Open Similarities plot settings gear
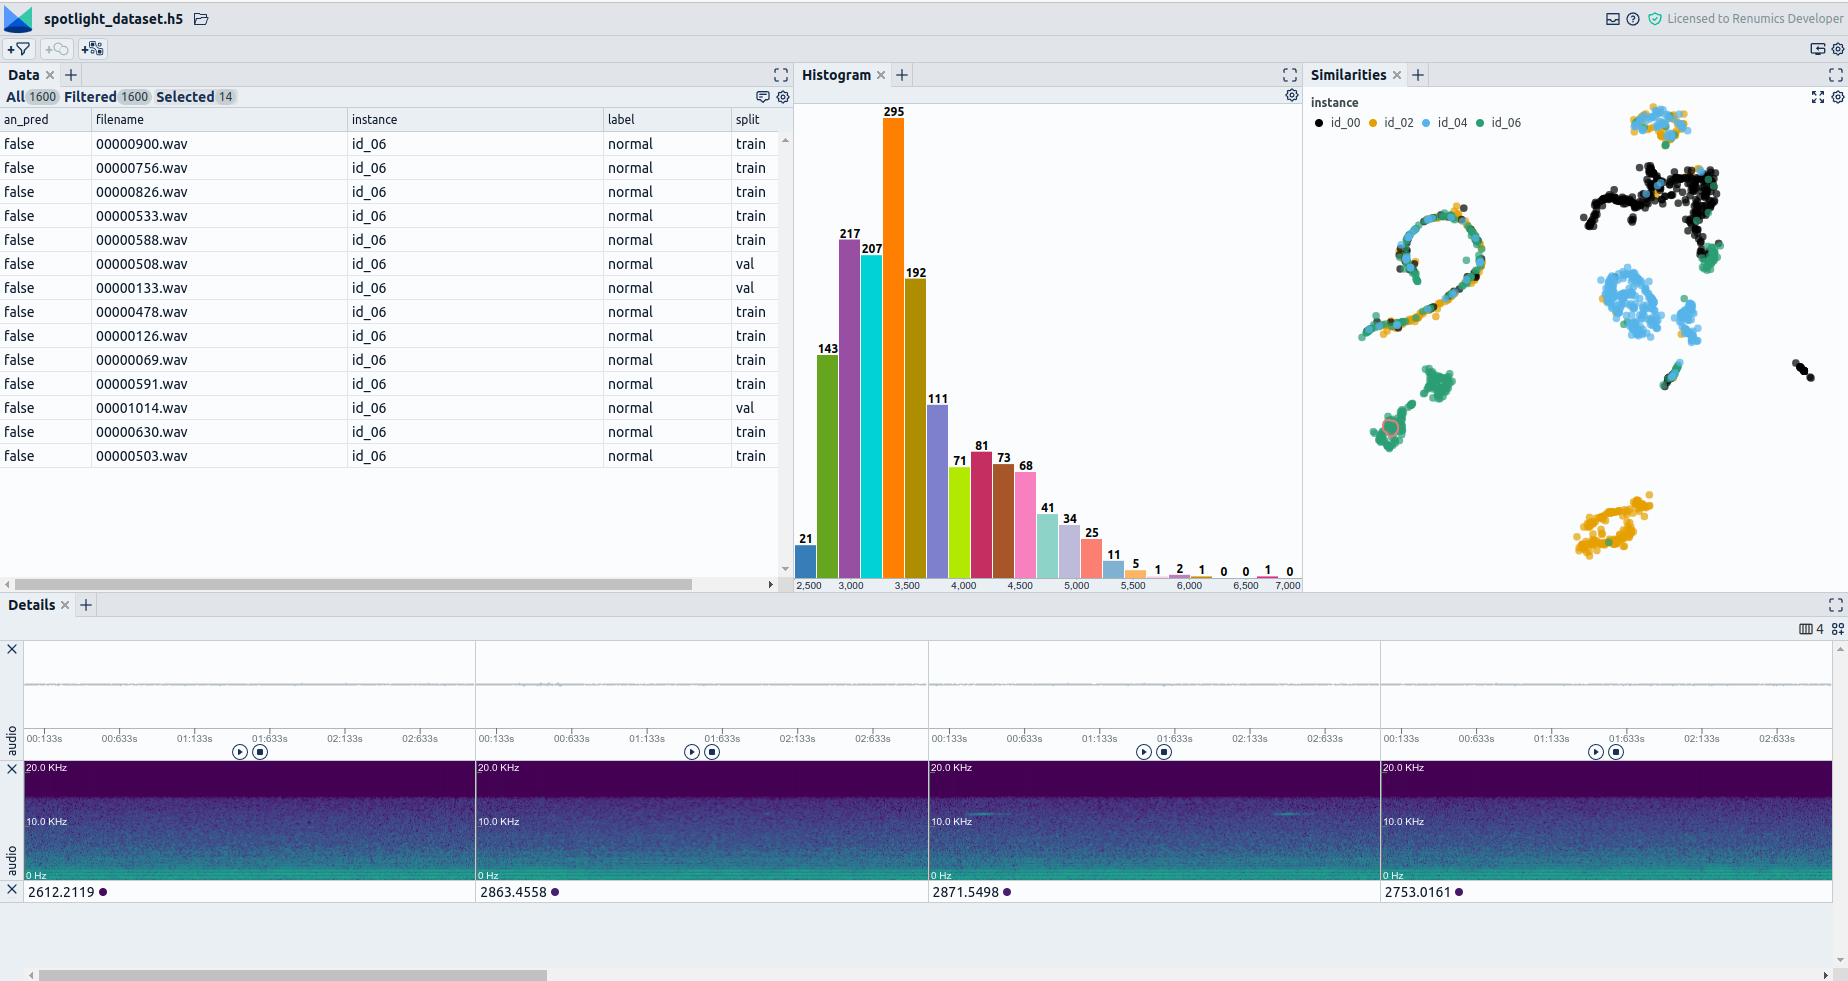The height and width of the screenshot is (981, 1848). pyautogui.click(x=1838, y=97)
